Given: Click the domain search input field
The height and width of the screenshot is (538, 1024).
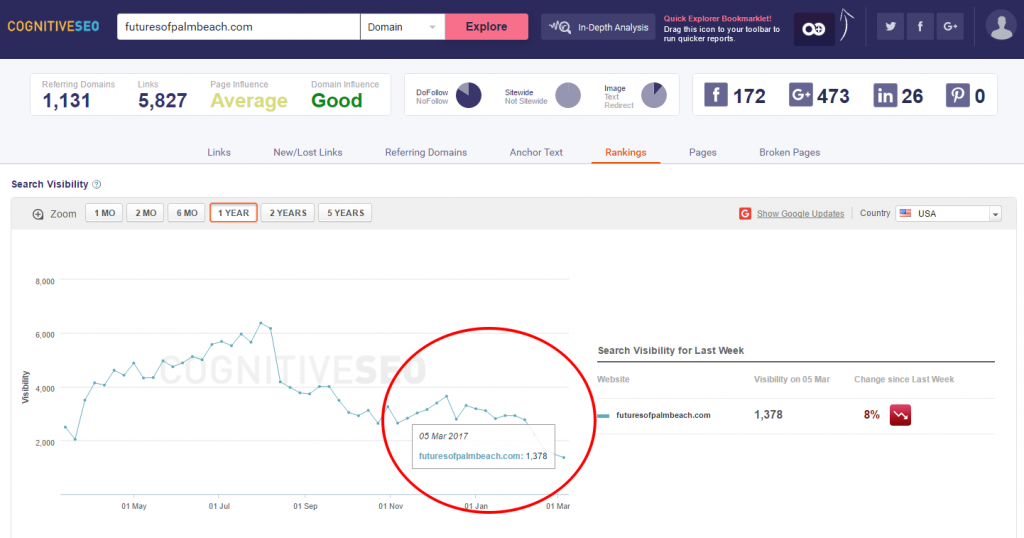Looking at the screenshot, I should (238, 27).
